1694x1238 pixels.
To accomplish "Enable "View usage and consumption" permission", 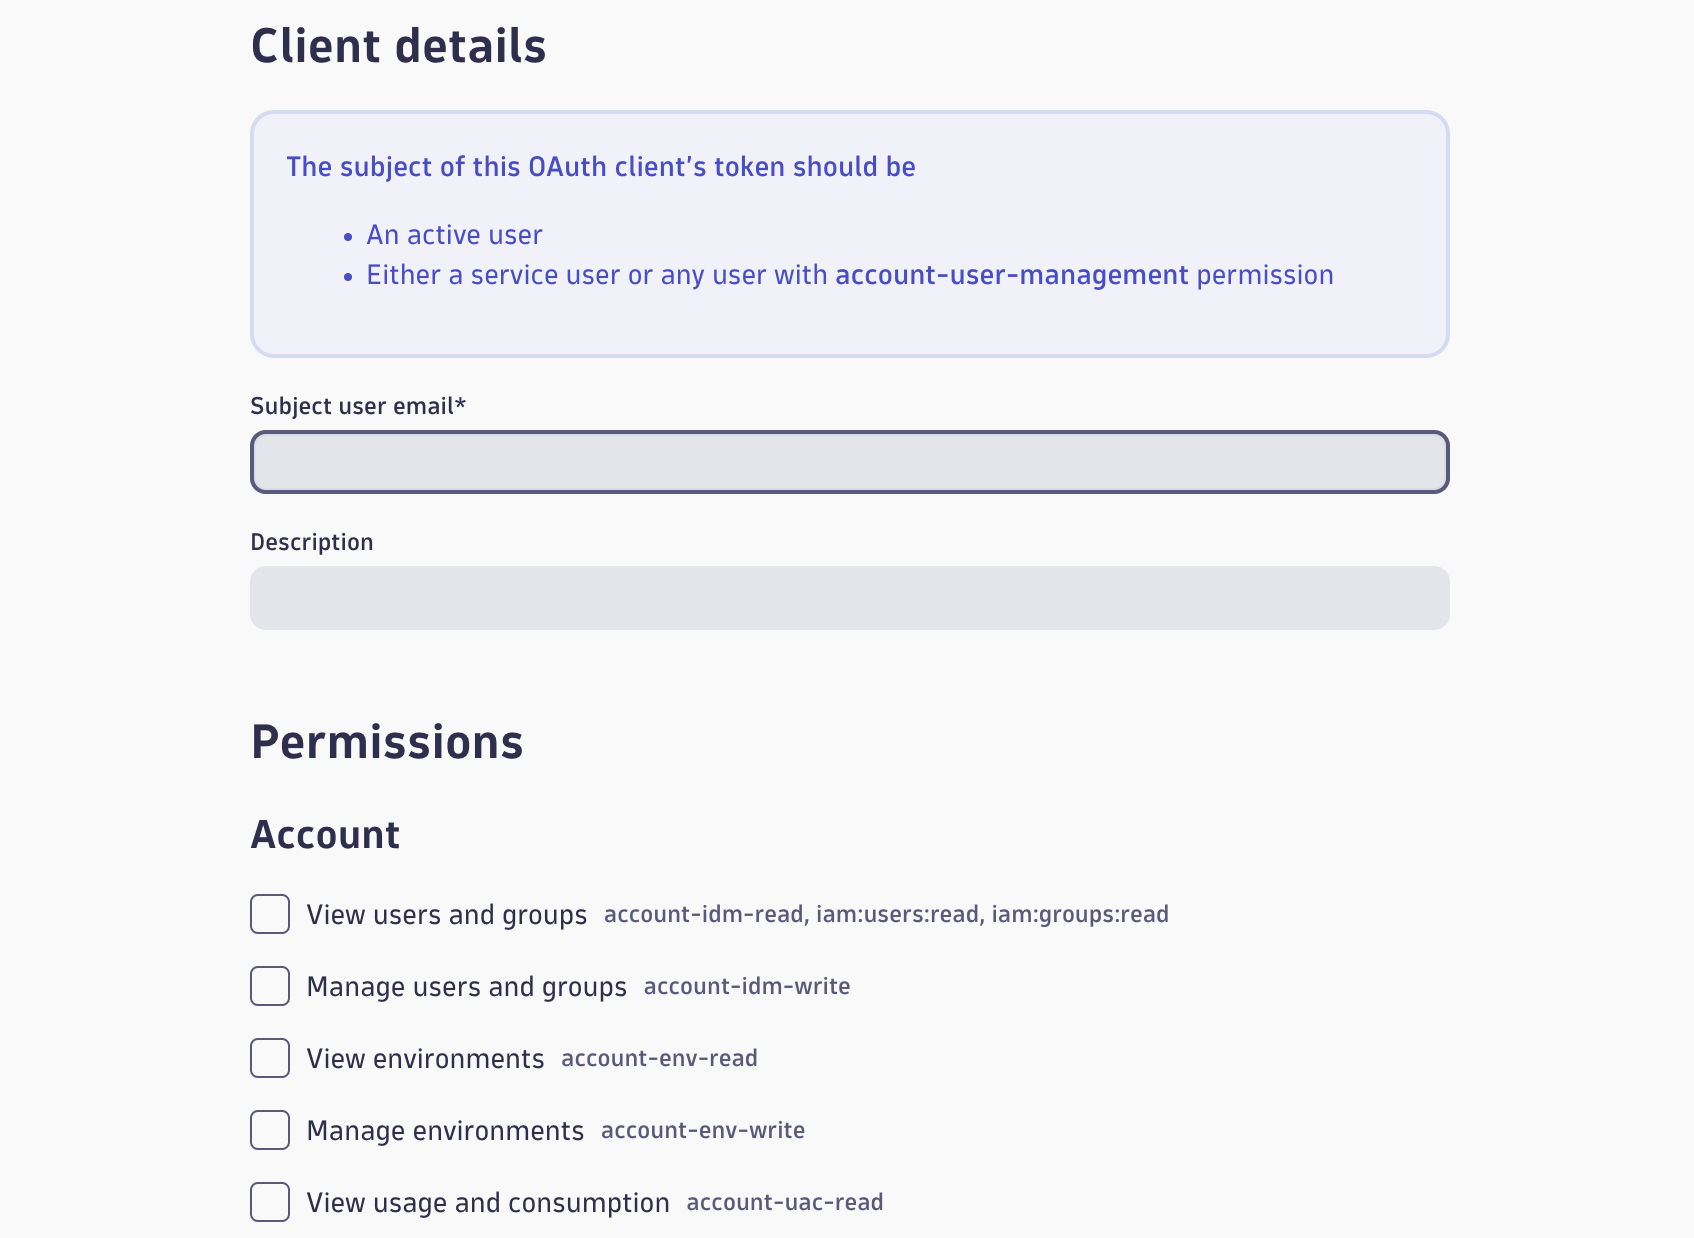I will pos(268,1202).
